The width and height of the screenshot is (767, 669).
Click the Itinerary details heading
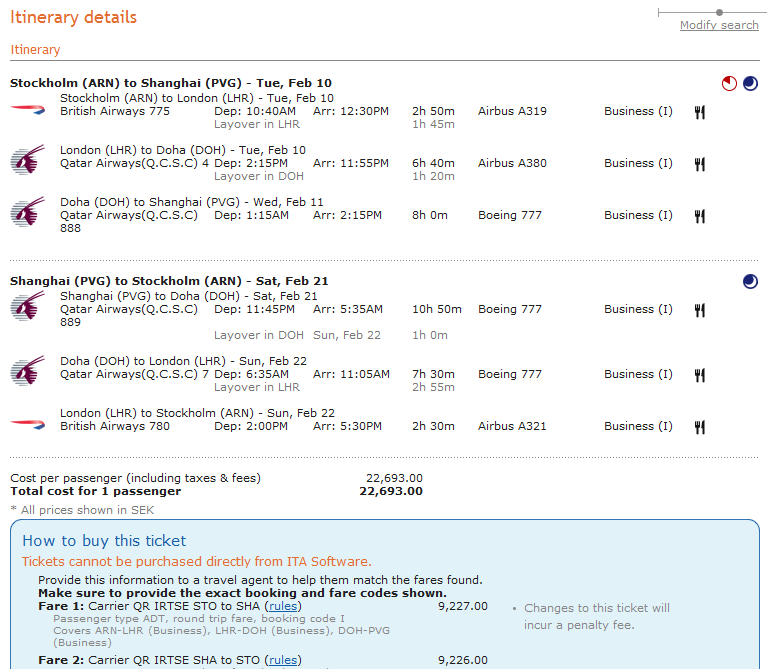pyautogui.click(x=73, y=17)
